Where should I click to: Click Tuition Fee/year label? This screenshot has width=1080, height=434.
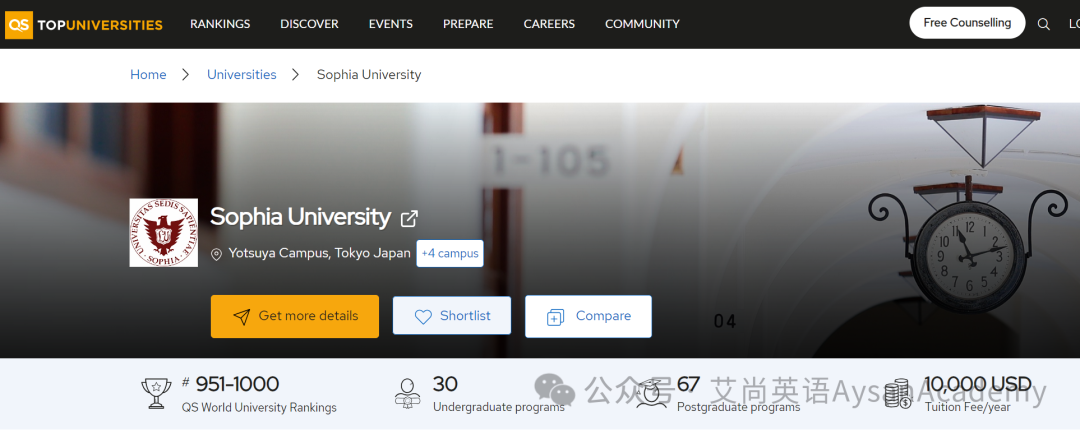pyautogui.click(x=968, y=407)
